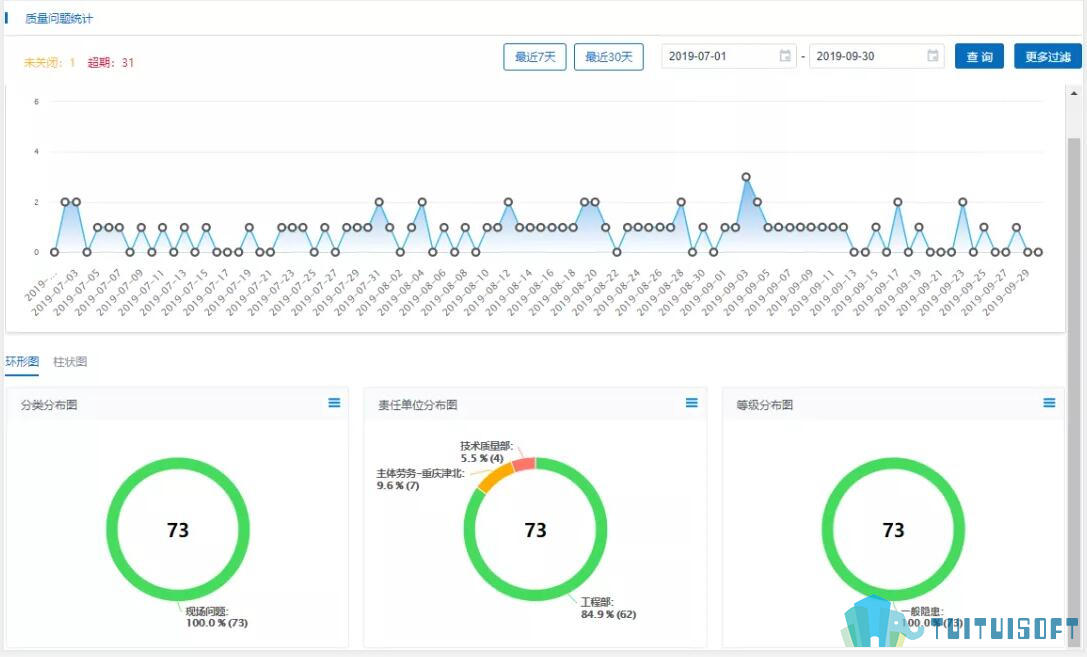
Task: Switch to the 环形图 tab
Action: coord(21,362)
